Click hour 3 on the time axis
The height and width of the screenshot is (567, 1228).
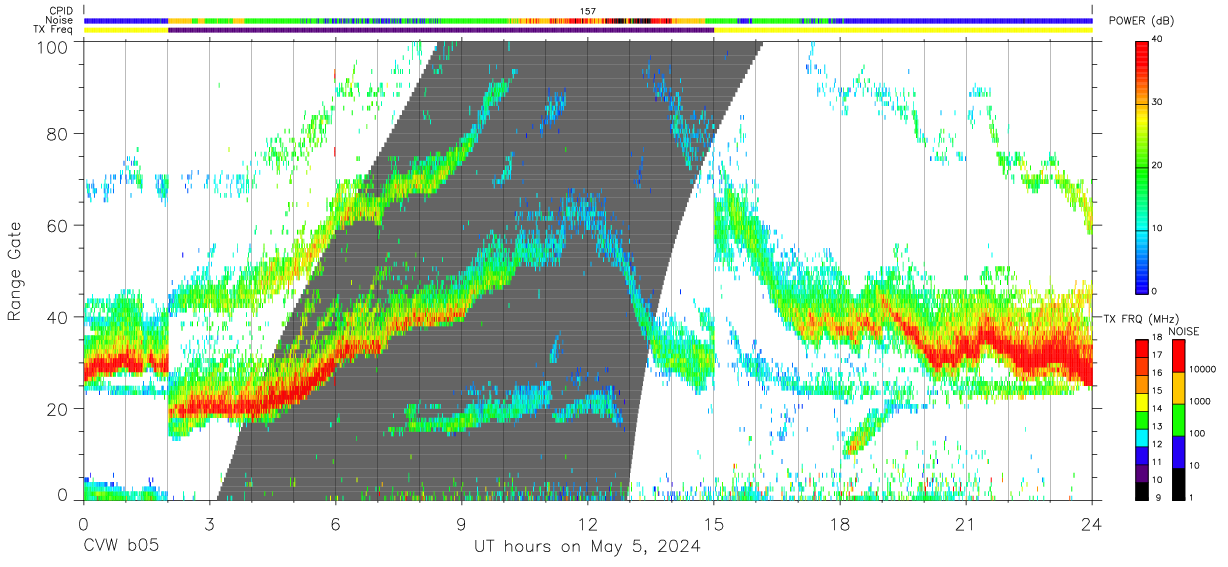point(209,523)
